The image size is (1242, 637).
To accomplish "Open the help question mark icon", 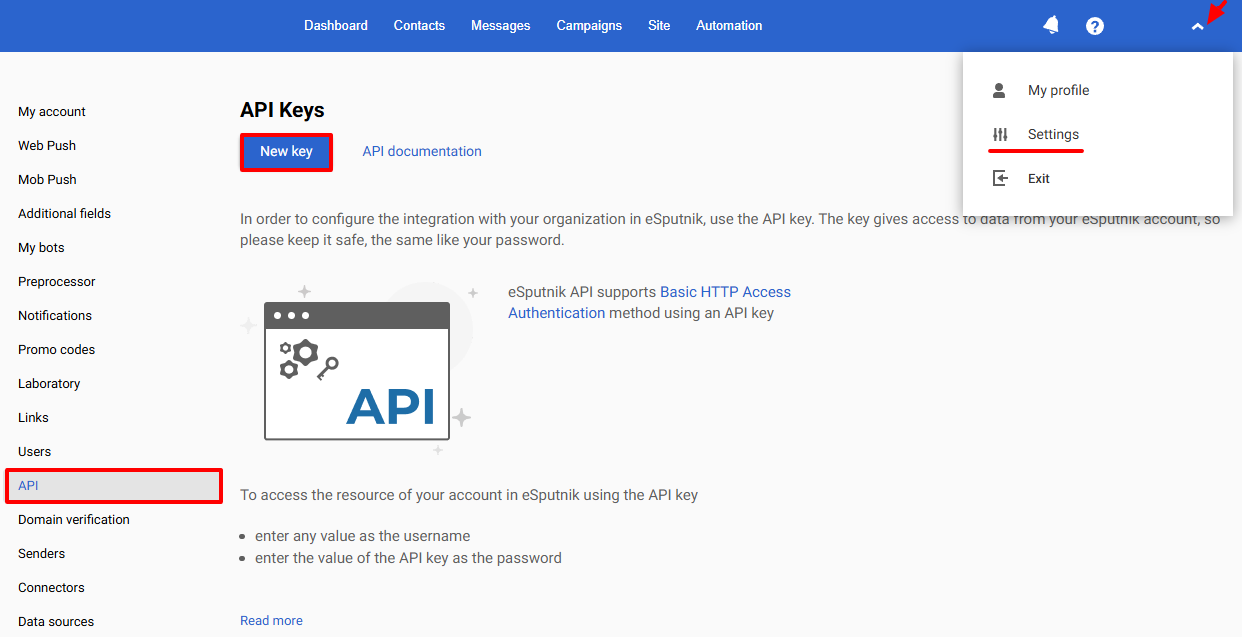I will 1095,26.
